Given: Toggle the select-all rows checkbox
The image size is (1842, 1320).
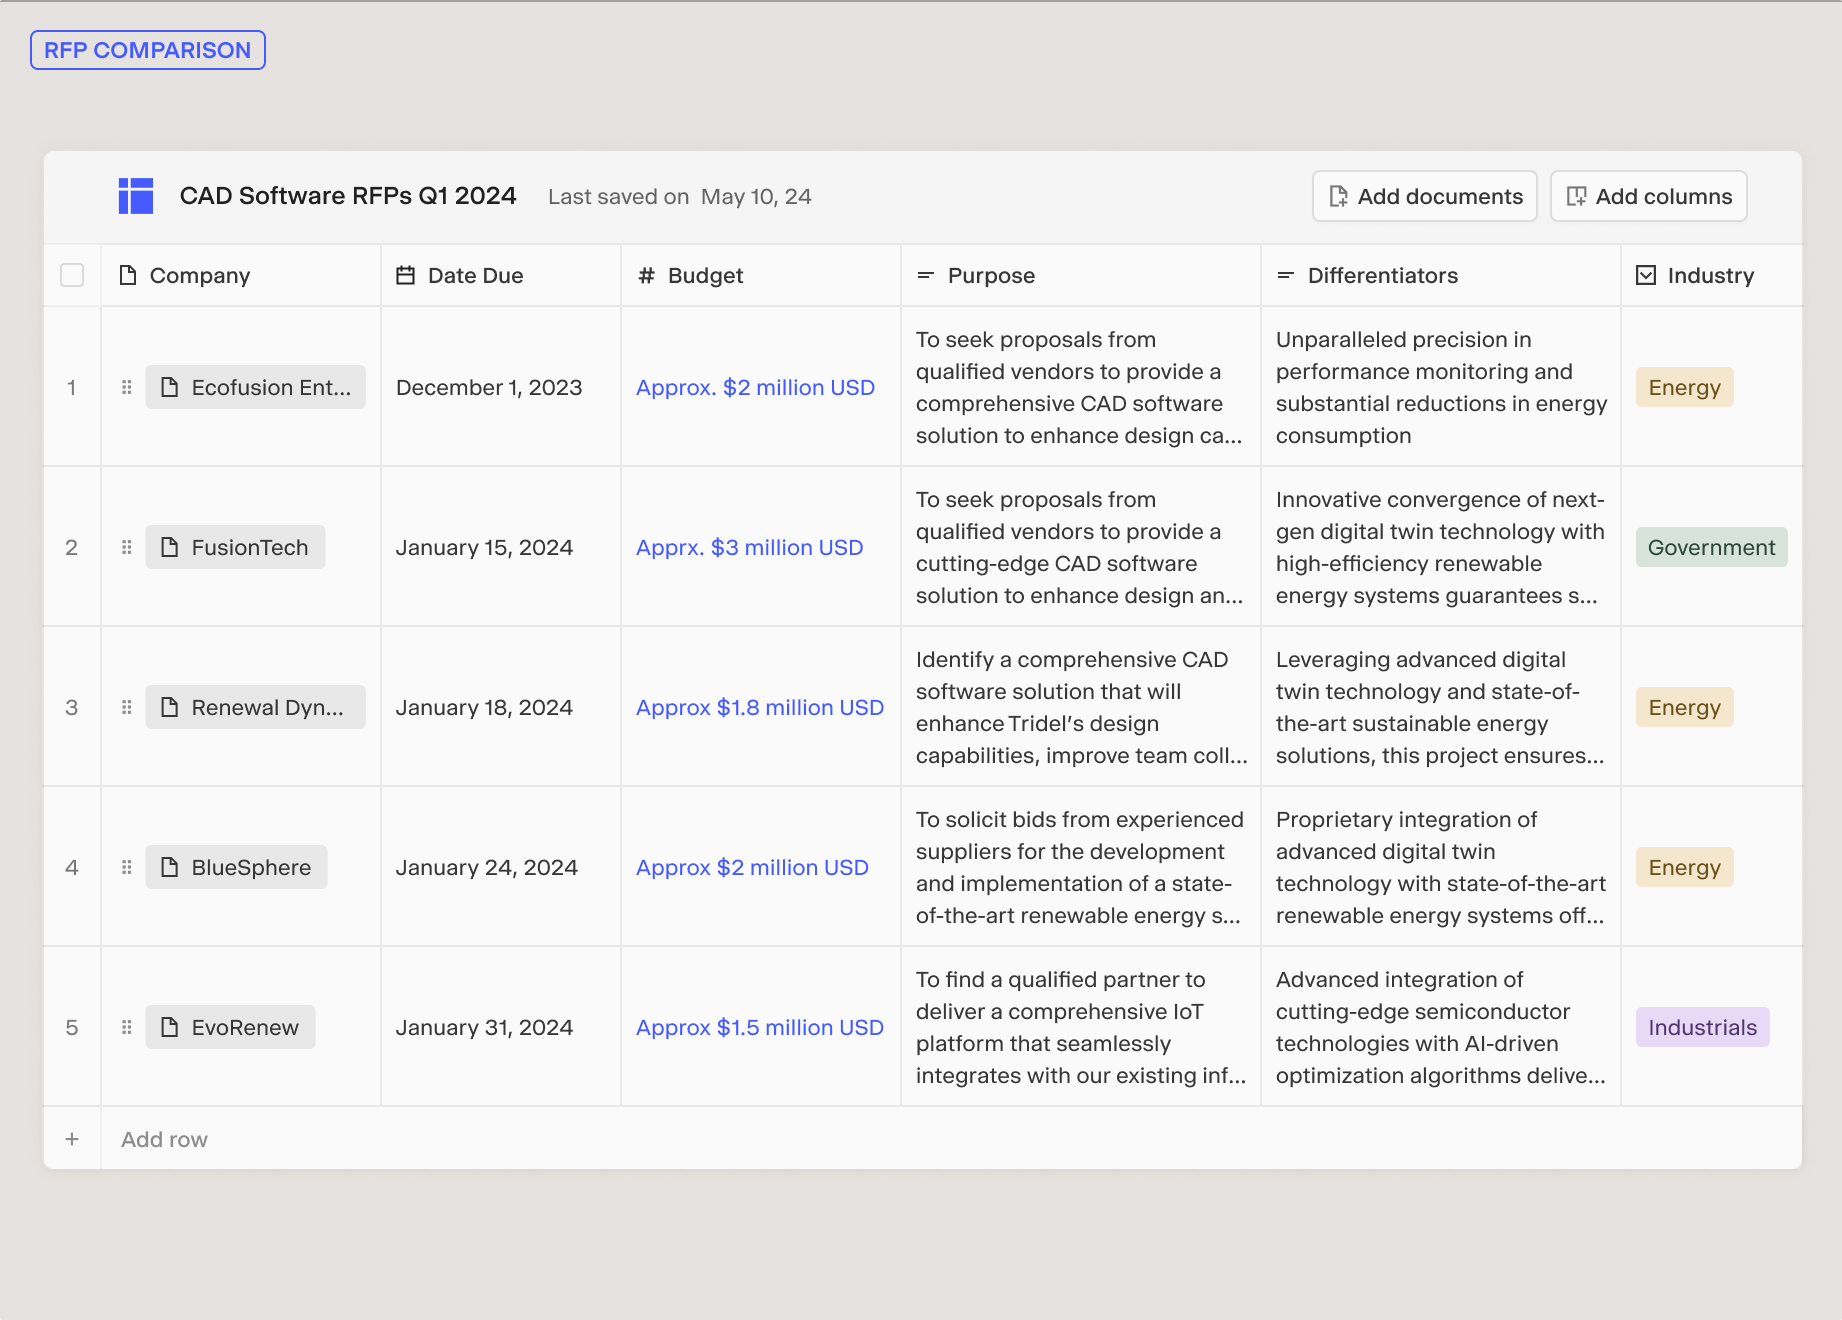Looking at the screenshot, I should click(x=72, y=275).
